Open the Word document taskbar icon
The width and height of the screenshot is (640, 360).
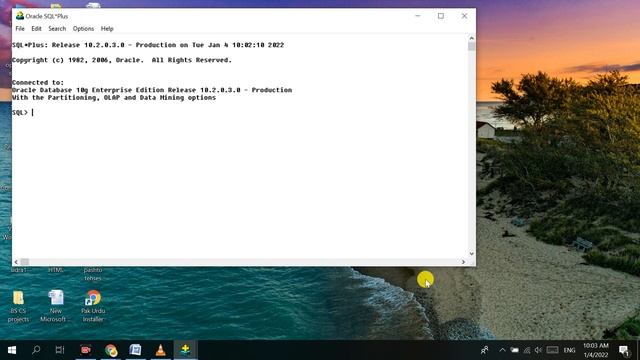click(x=136, y=350)
